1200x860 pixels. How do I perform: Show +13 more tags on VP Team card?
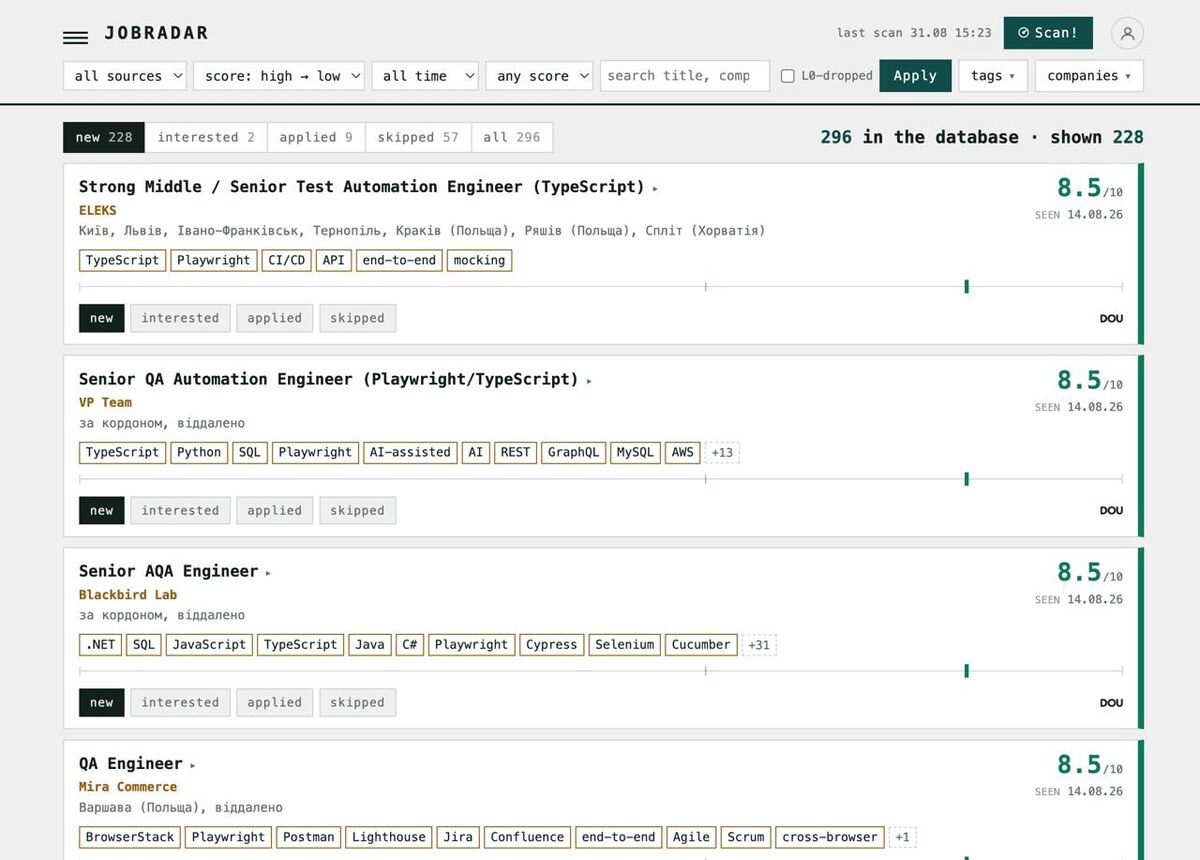pyautogui.click(x=722, y=452)
